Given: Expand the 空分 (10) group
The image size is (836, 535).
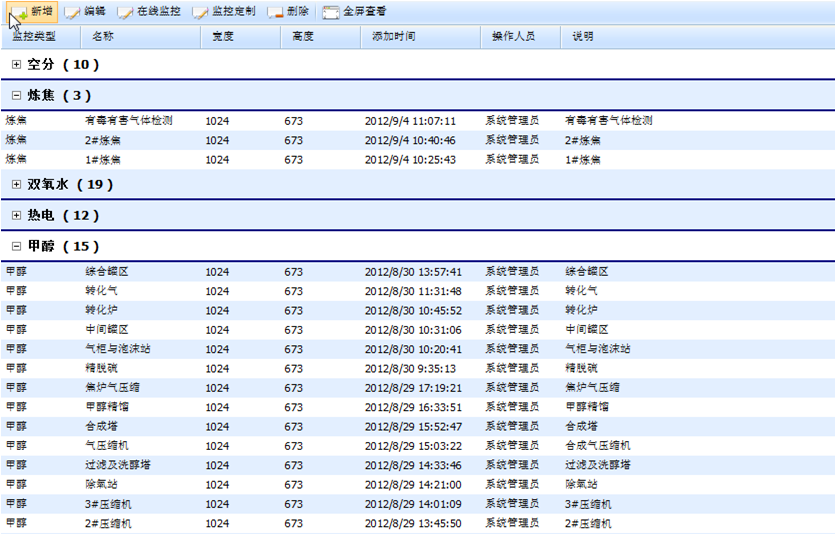Looking at the screenshot, I should click(16, 65).
